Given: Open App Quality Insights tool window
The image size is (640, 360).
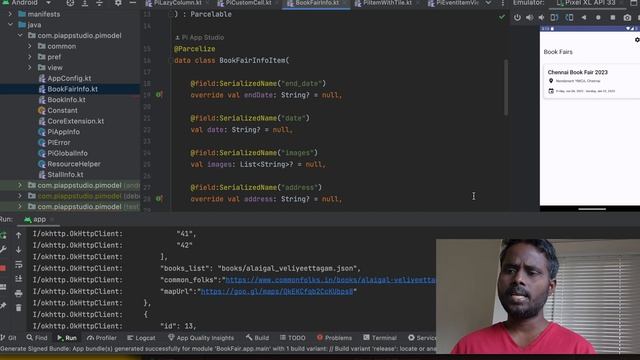Looking at the screenshot, I should click(x=201, y=338).
